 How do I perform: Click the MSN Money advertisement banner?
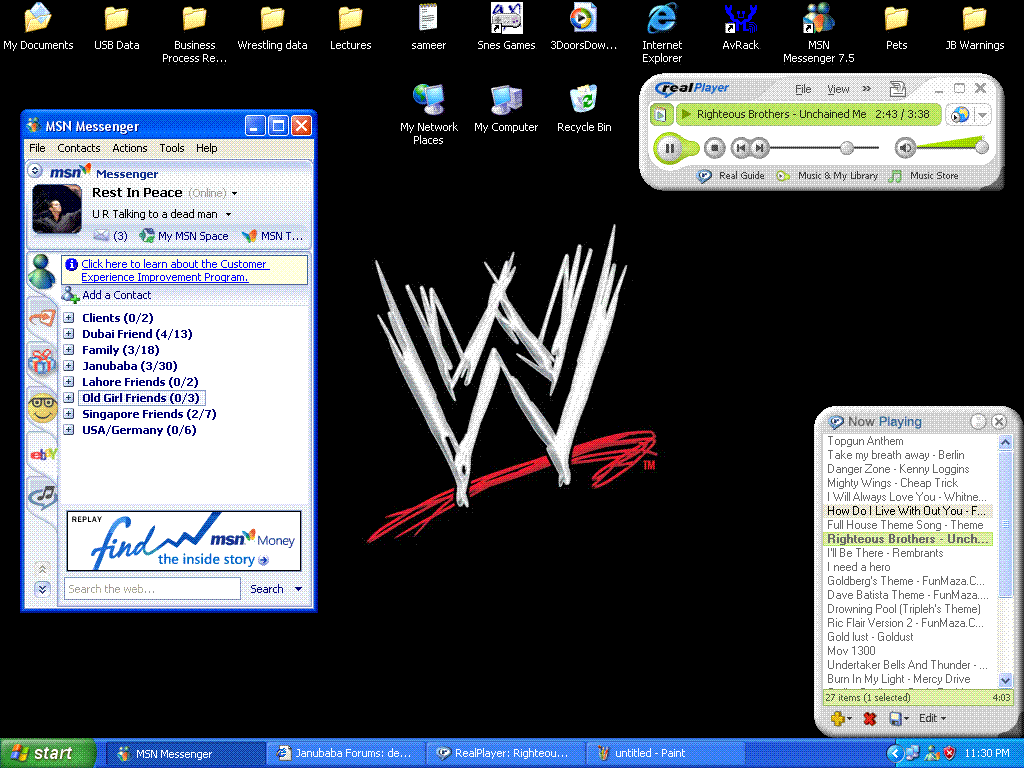[x=184, y=541]
